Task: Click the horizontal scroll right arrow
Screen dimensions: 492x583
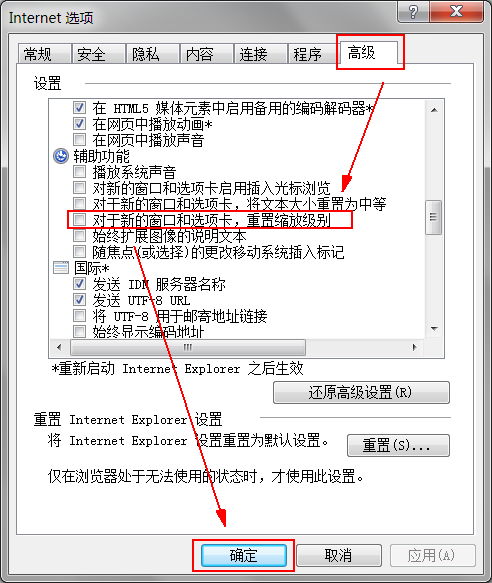Action: pos(415,348)
